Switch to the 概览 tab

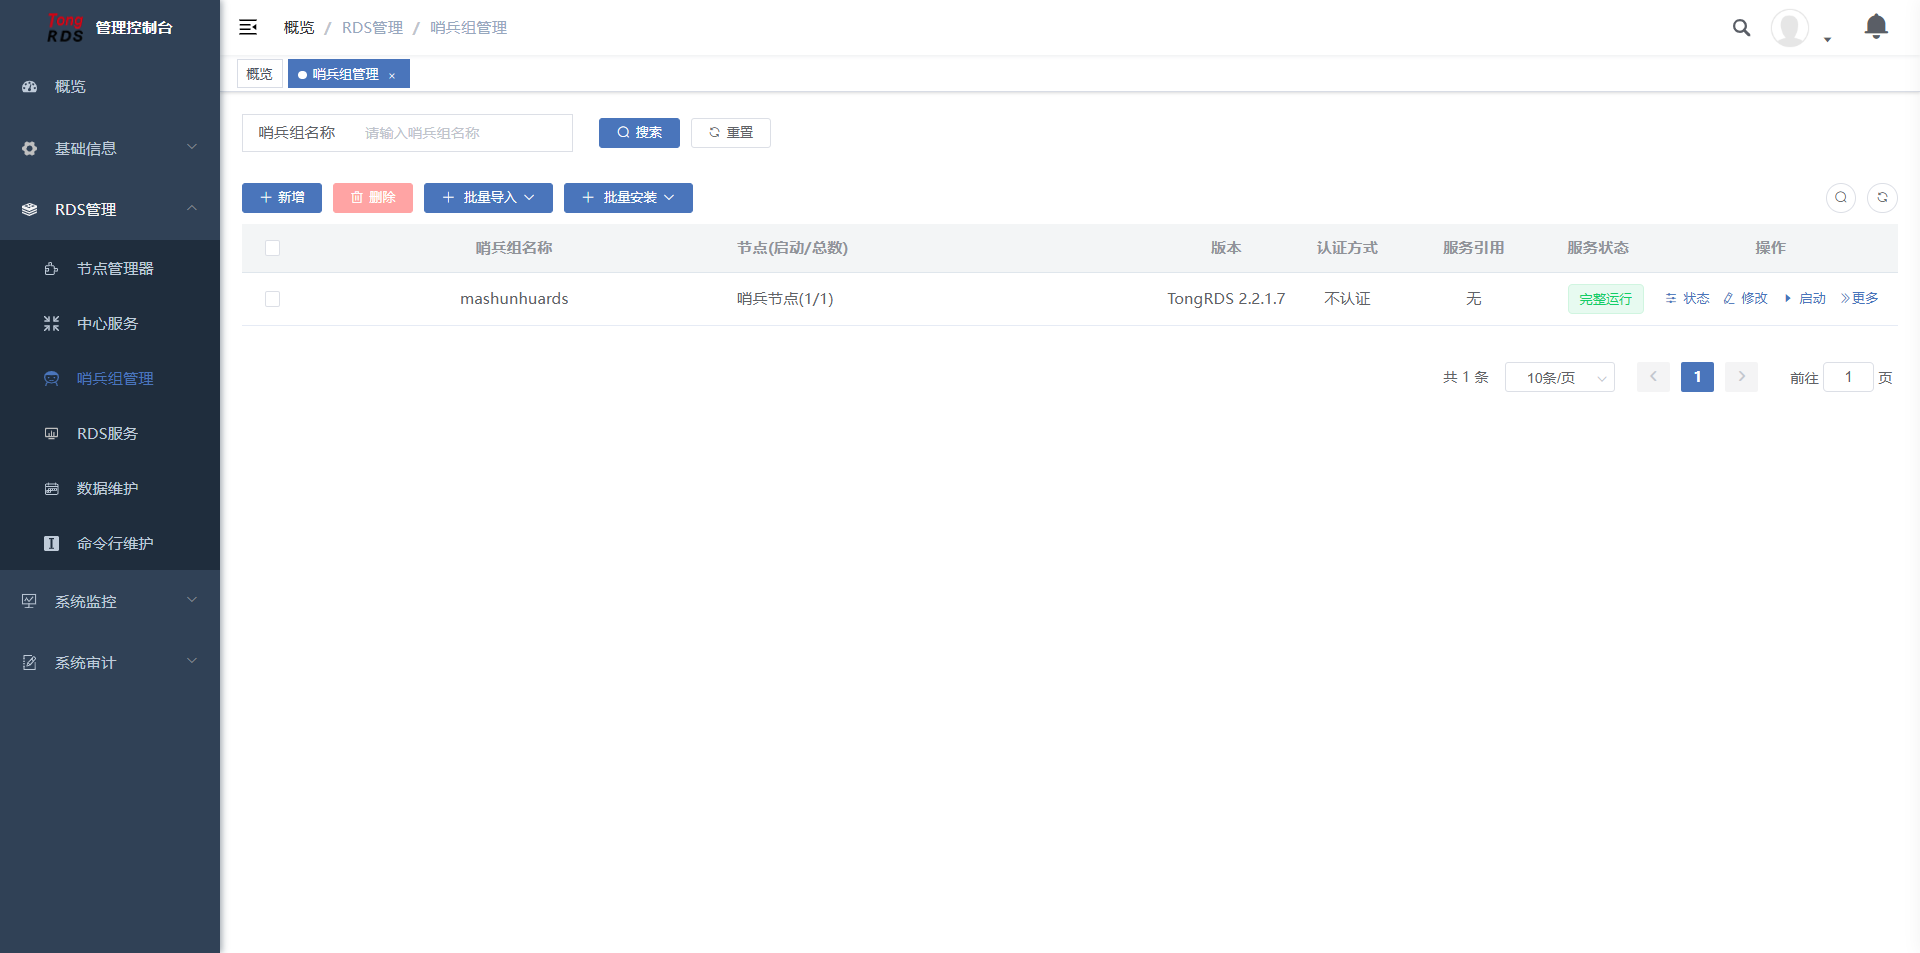[260, 74]
